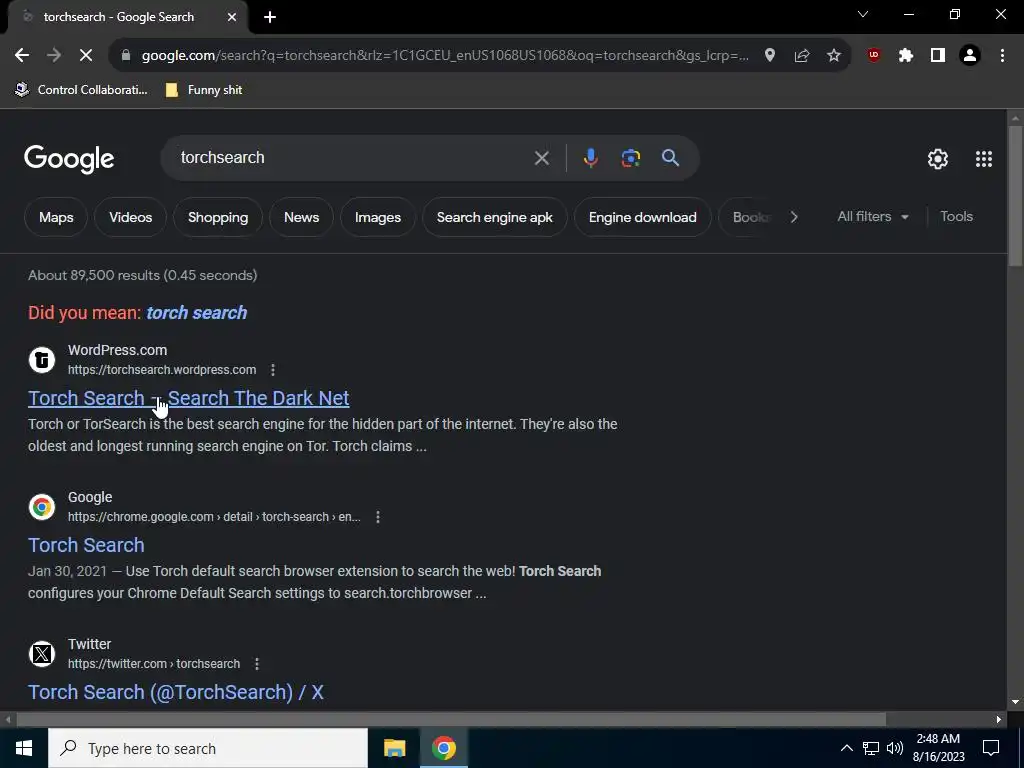Go back to the previous page
Screen dimensions: 1024x768
(22, 56)
